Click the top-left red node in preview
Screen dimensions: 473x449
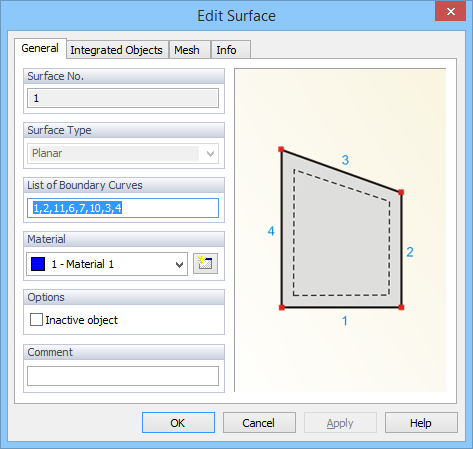281,149
